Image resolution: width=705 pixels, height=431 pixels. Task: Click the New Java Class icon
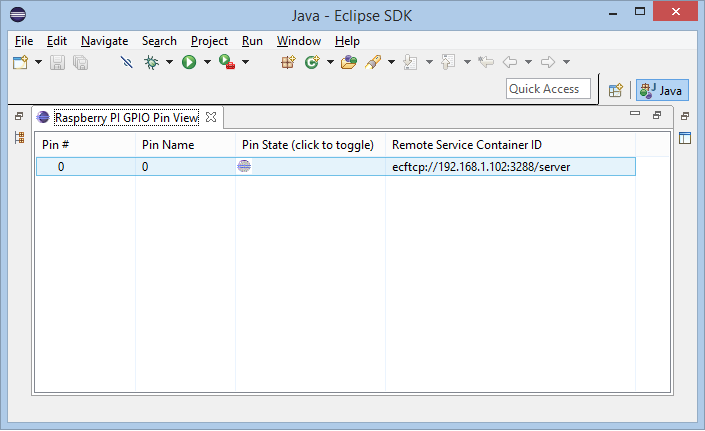click(312, 62)
